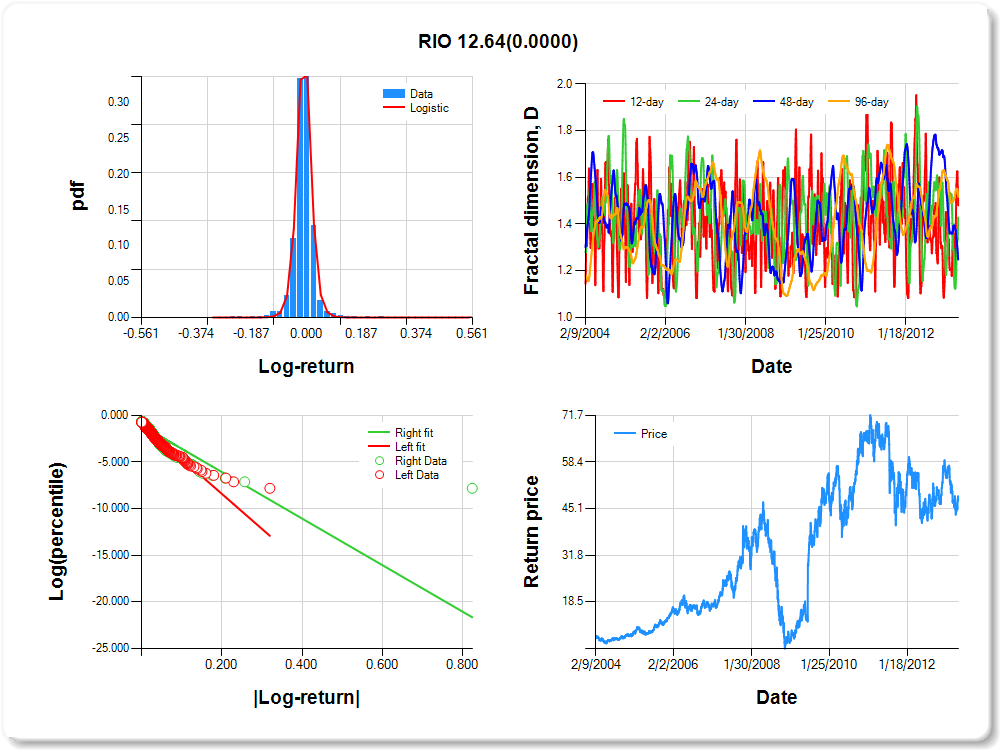Select the 12-day legend entry

click(640, 102)
